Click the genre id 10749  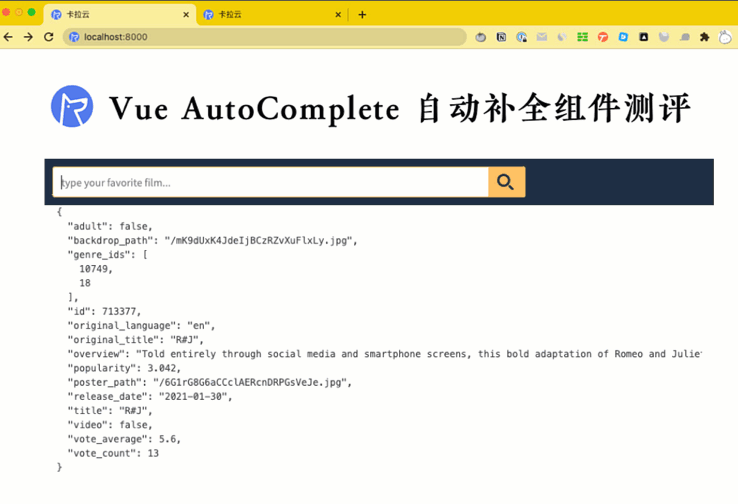coord(96,269)
